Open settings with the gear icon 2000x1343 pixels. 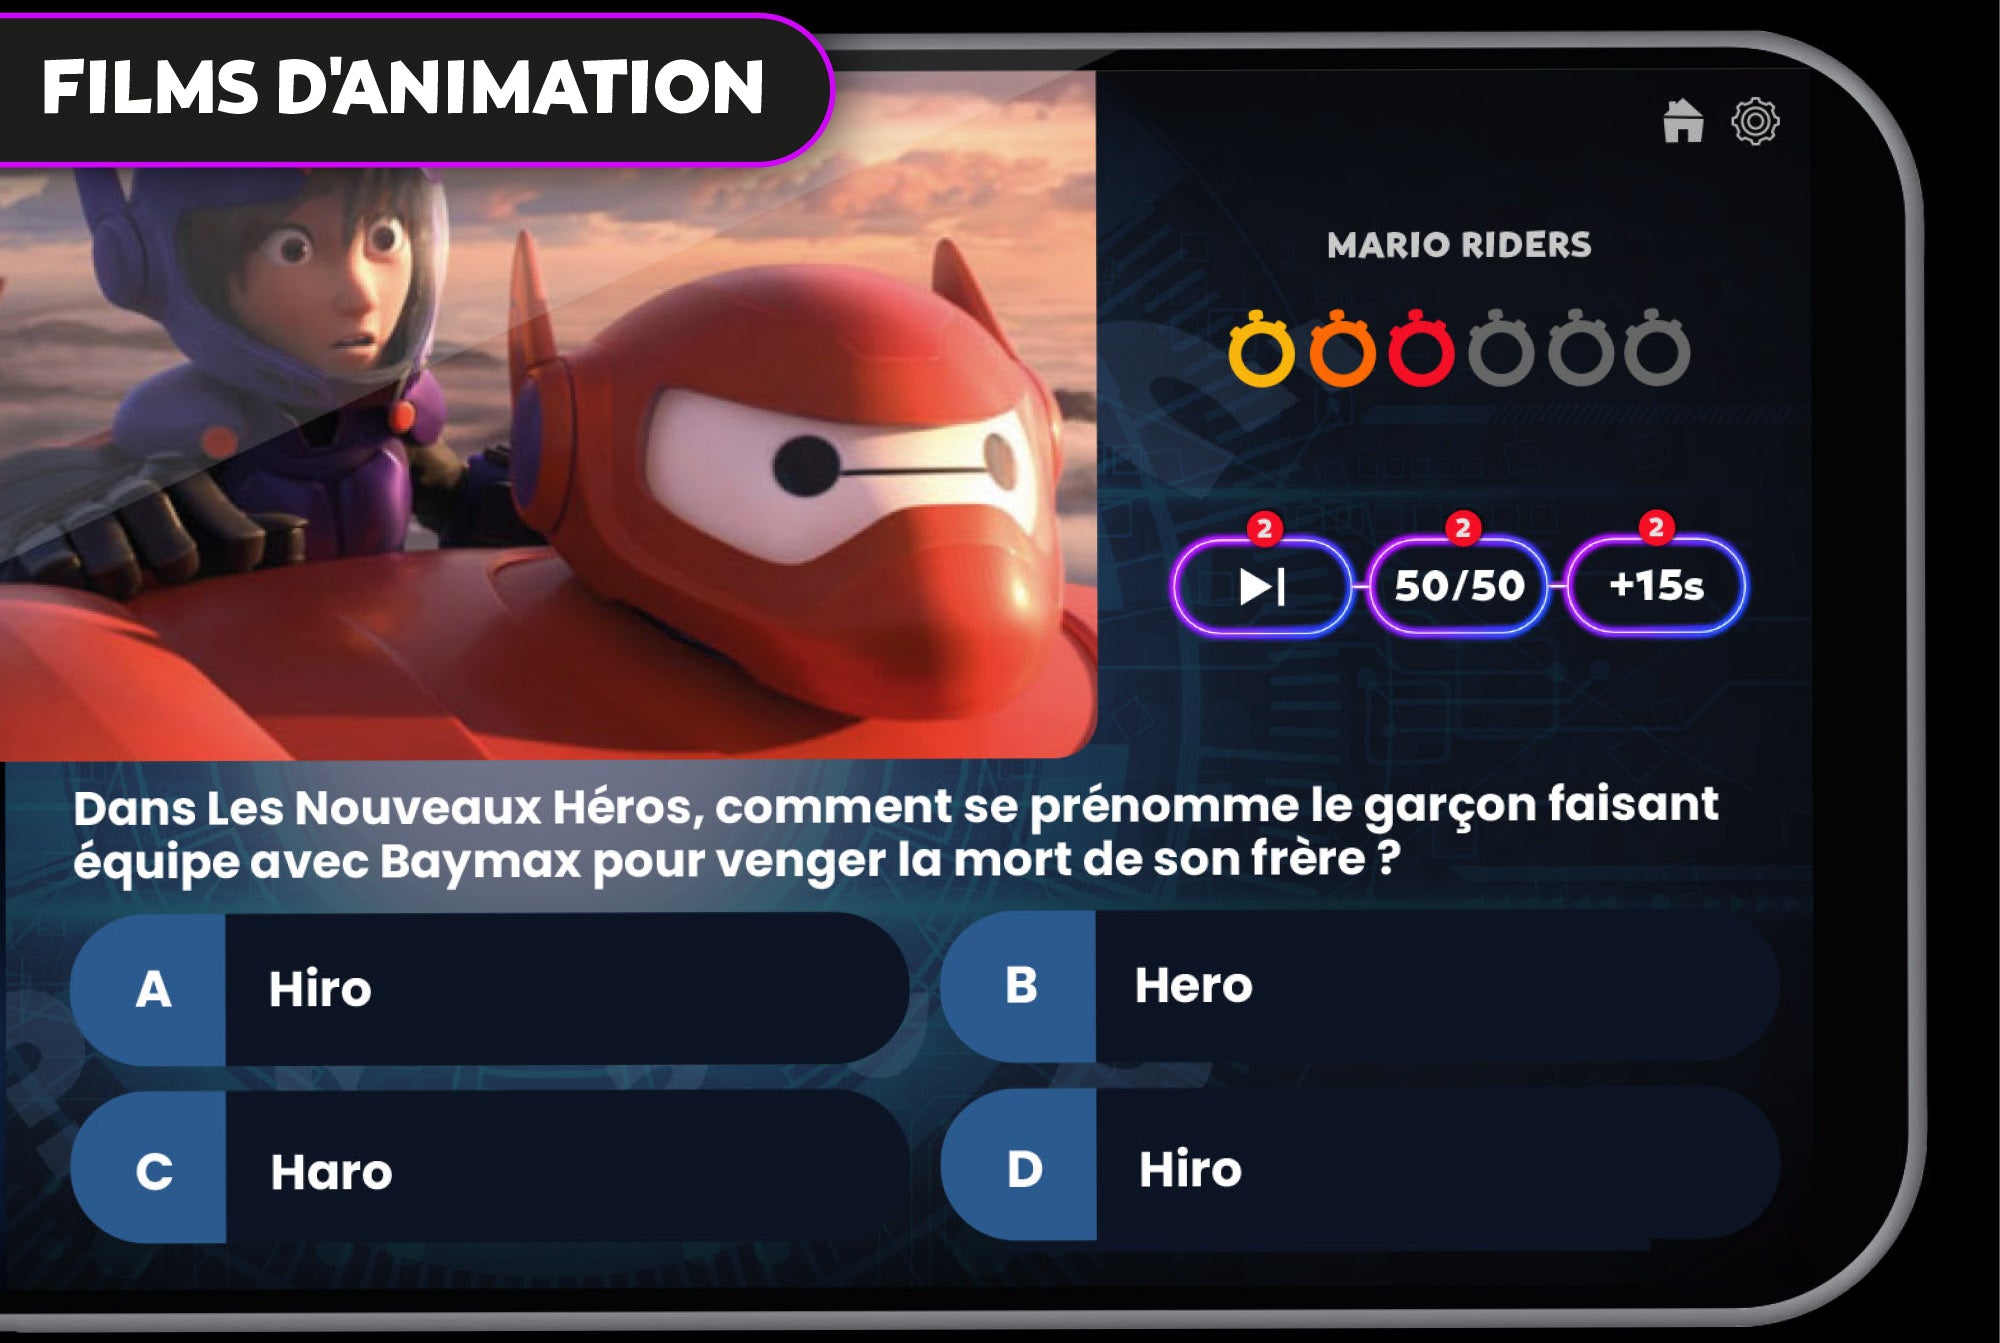(1755, 122)
